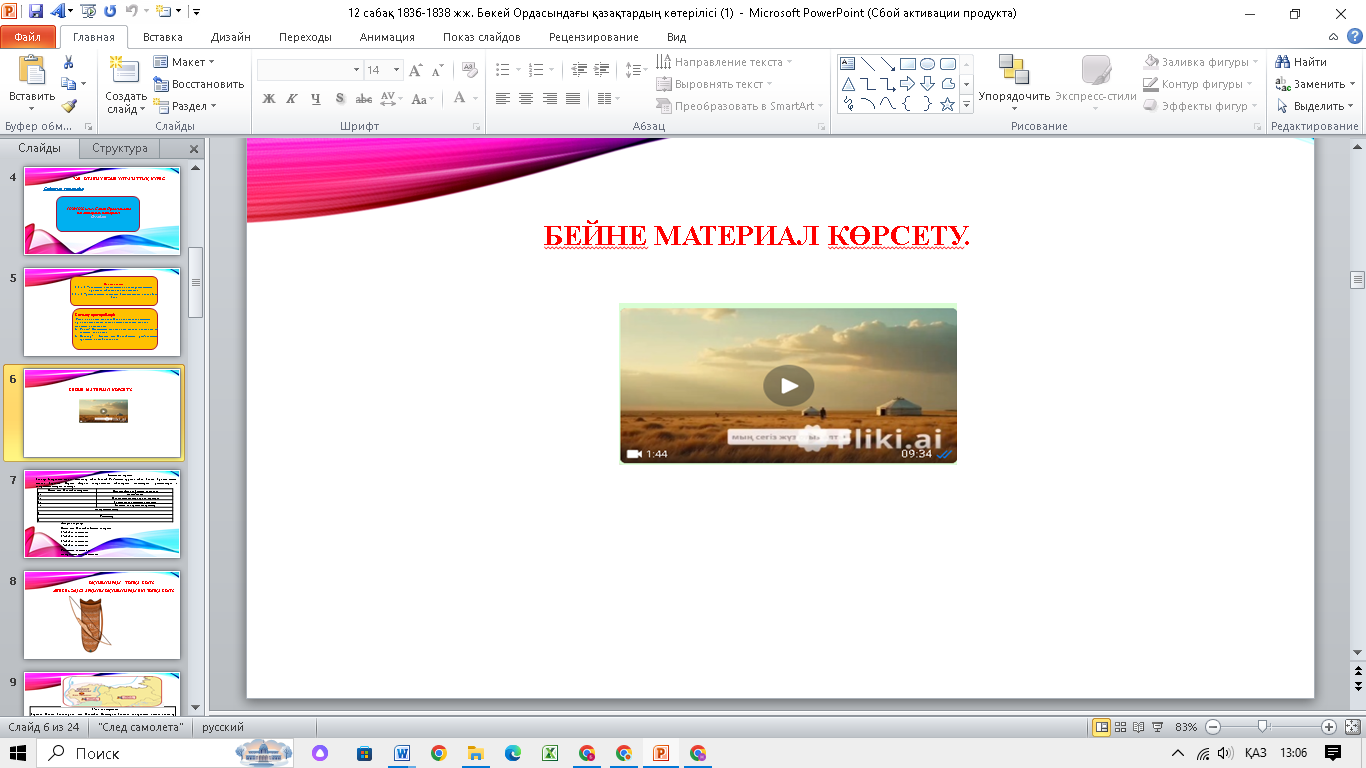Image resolution: width=1366 pixels, height=768 pixels.
Task: Click the Paste (Вставить) clipboard icon
Action: 32,72
